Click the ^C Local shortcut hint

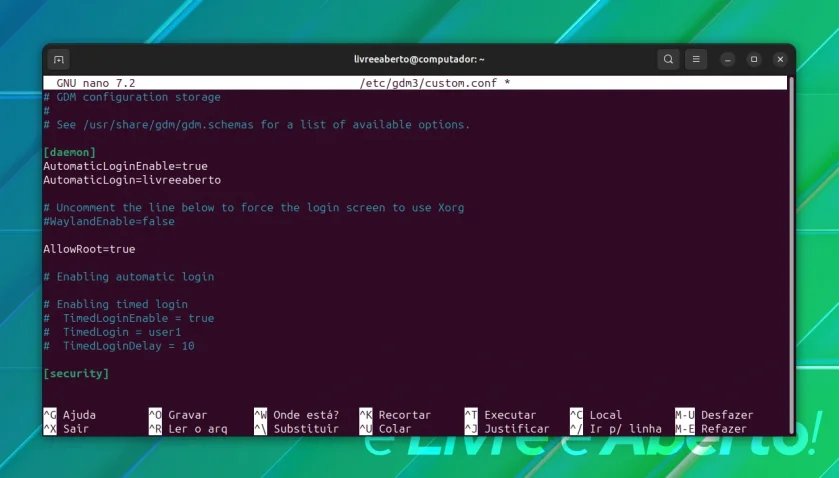coord(596,415)
